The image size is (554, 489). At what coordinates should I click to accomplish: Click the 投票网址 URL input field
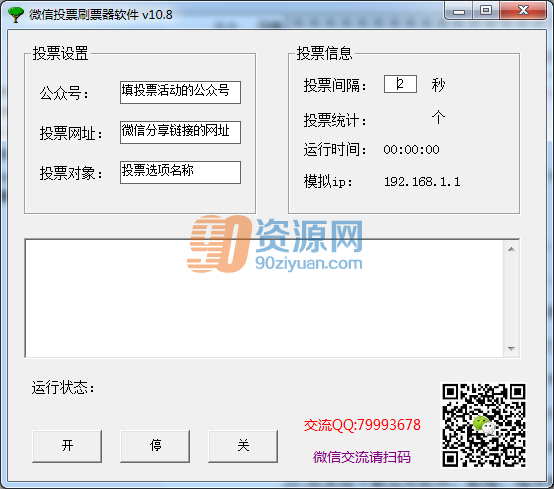pyautogui.click(x=180, y=132)
